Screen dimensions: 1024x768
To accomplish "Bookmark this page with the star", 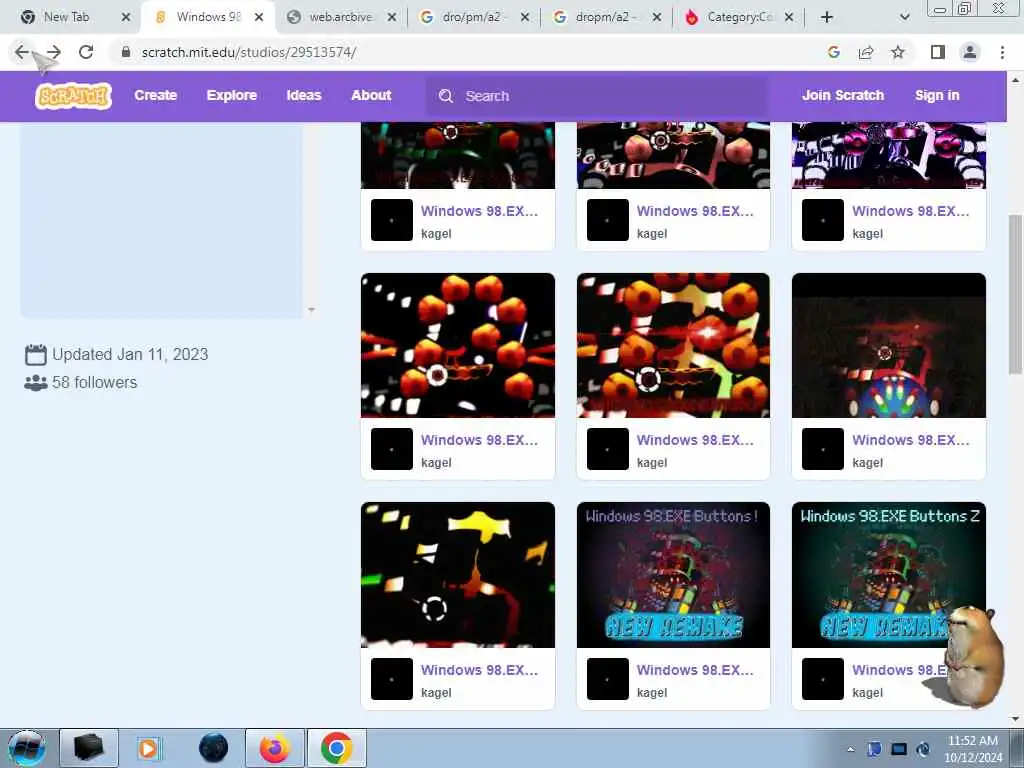I will pyautogui.click(x=898, y=52).
